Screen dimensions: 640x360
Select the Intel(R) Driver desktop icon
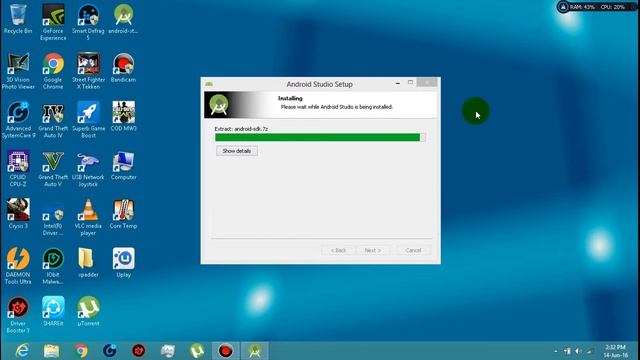(x=53, y=217)
